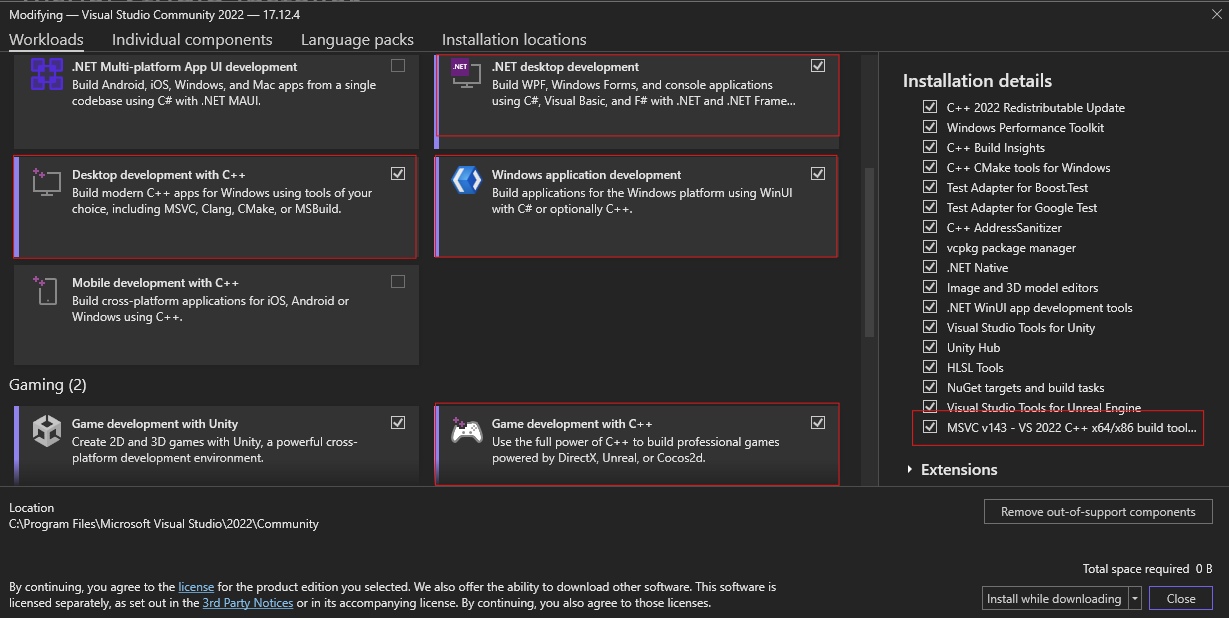Uncheck Windows application development workload

(x=818, y=174)
